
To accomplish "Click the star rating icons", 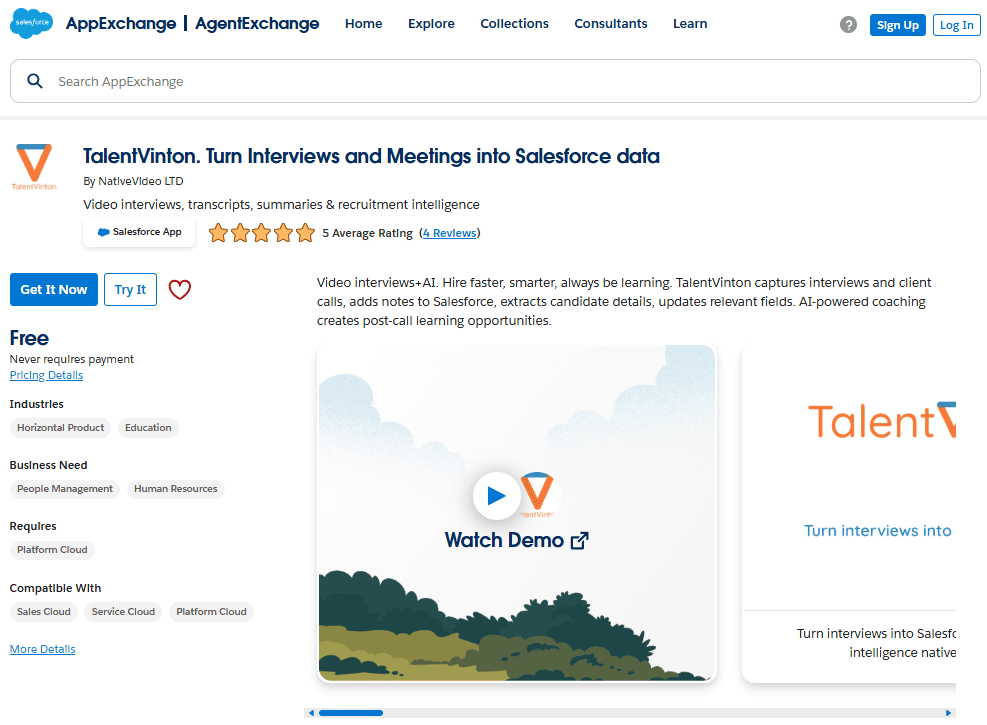I will 262,233.
